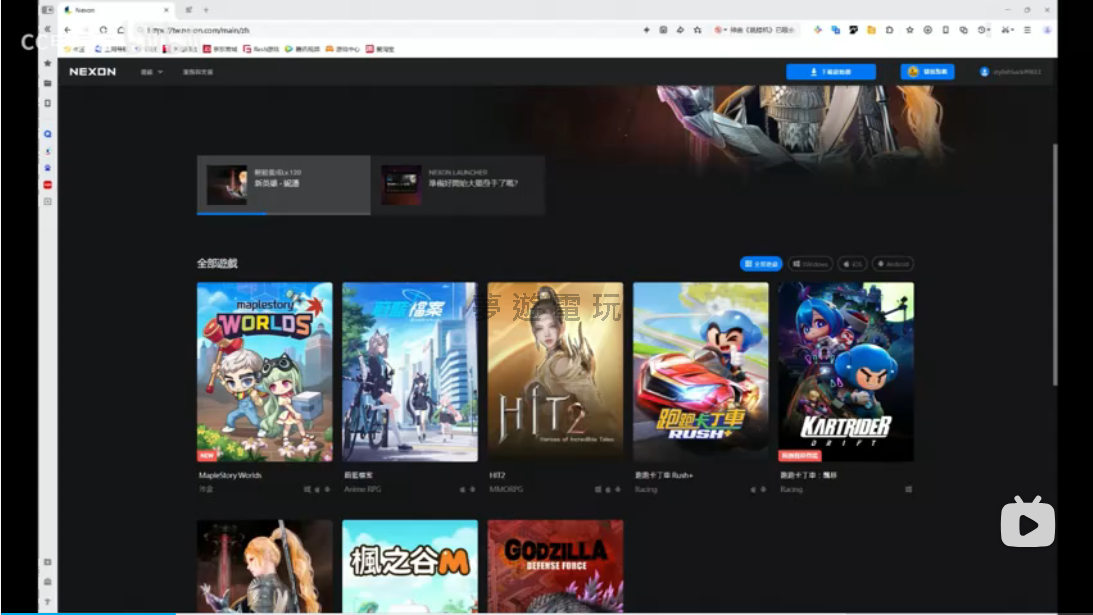1093x615 pixels.
Task: Open the HIT2 game card
Action: tap(556, 372)
